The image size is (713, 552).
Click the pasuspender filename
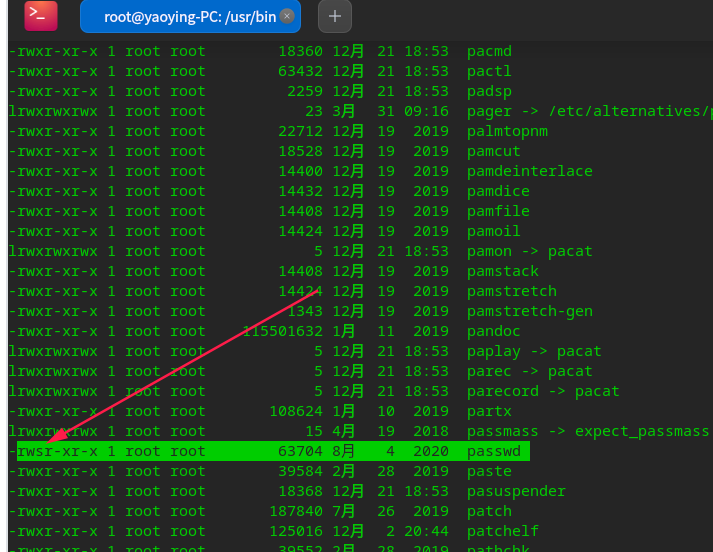click(516, 491)
